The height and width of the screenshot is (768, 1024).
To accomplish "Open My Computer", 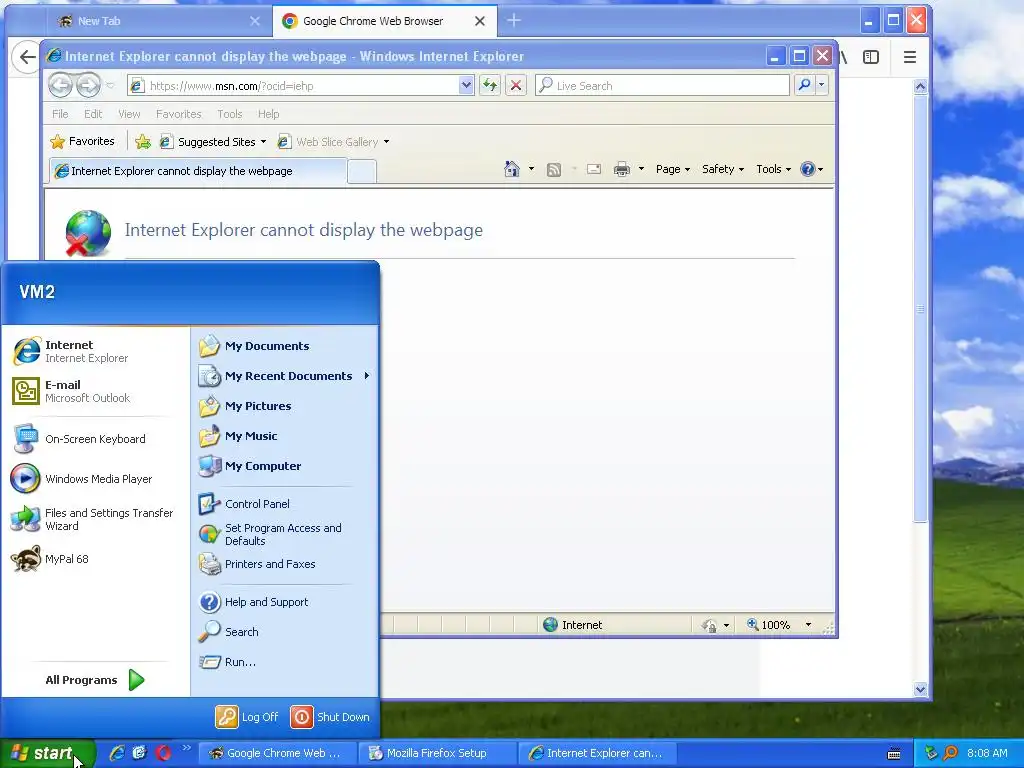I will point(250,466).
